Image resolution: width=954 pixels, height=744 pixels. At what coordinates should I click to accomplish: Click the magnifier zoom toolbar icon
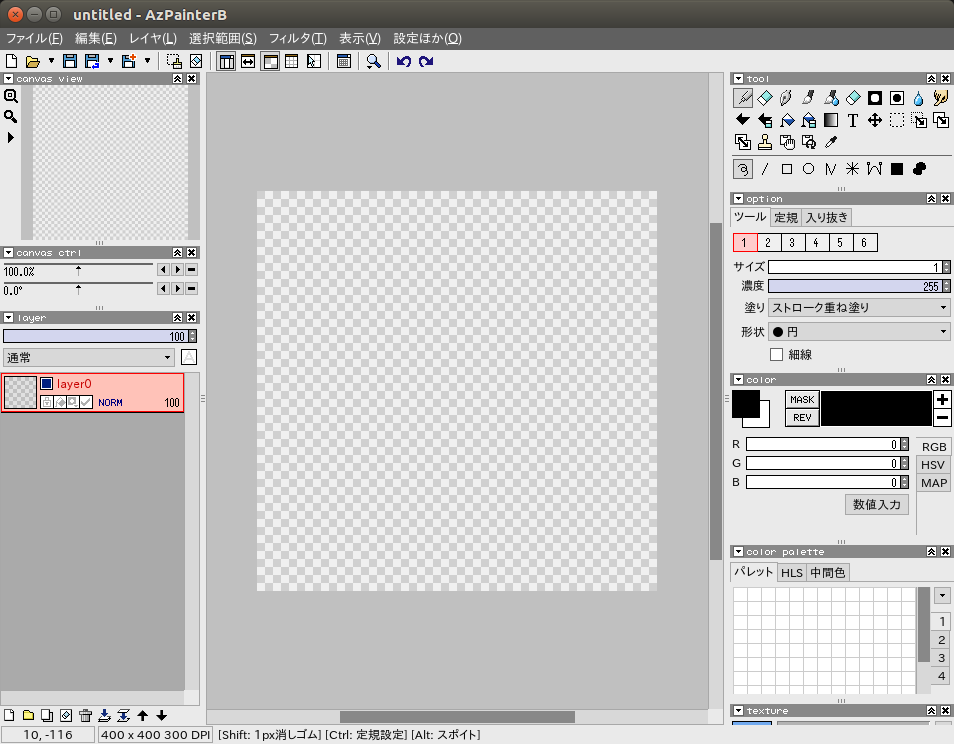pos(374,61)
